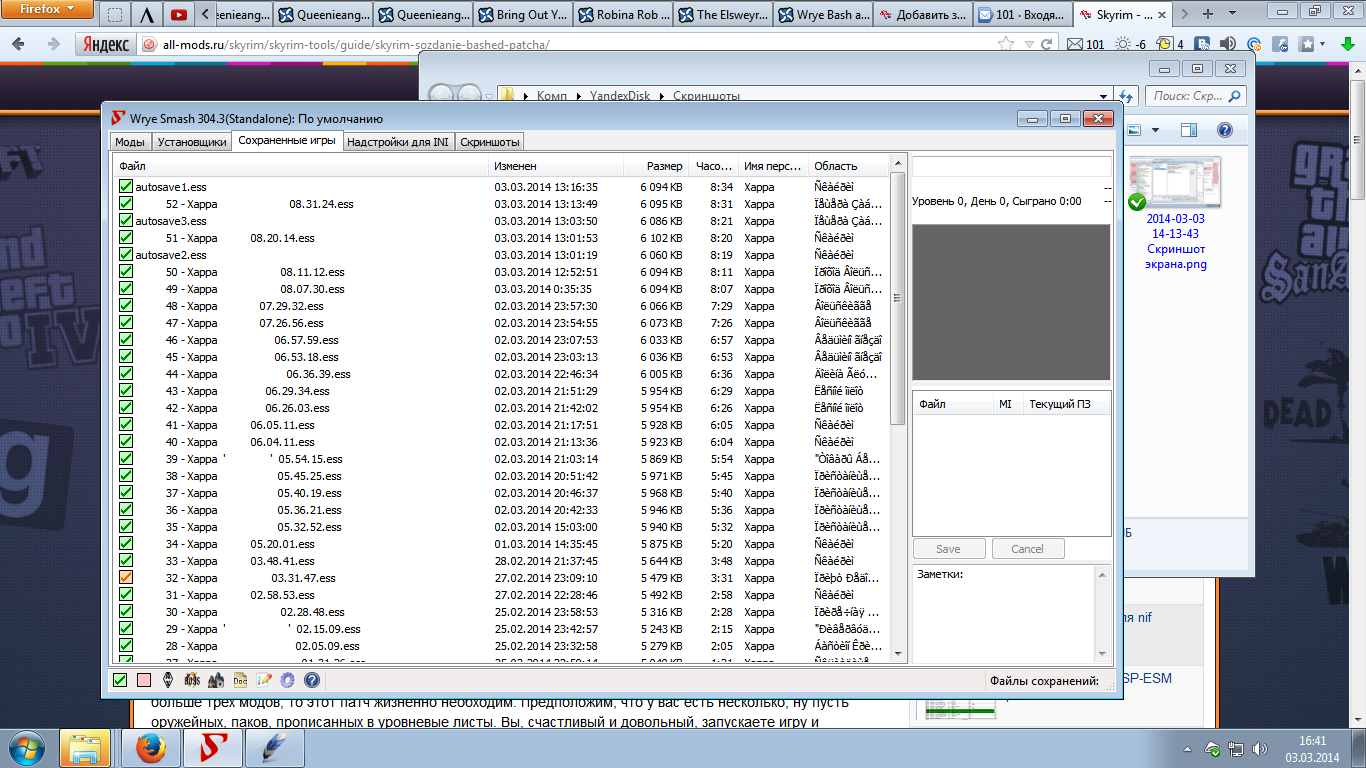The height and width of the screenshot is (768, 1366).
Task: Toggle checkbox of save 05.20.01.ess
Action: click(x=125, y=544)
